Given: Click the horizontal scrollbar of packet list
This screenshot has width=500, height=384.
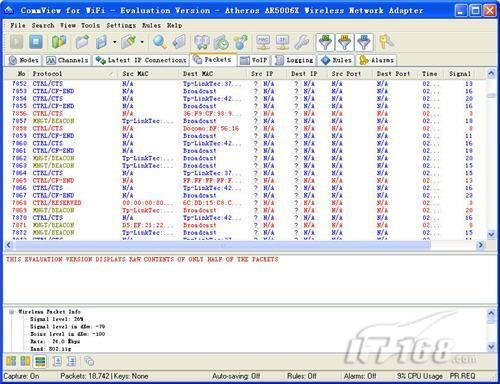Looking at the screenshot, I should [x=223, y=245].
